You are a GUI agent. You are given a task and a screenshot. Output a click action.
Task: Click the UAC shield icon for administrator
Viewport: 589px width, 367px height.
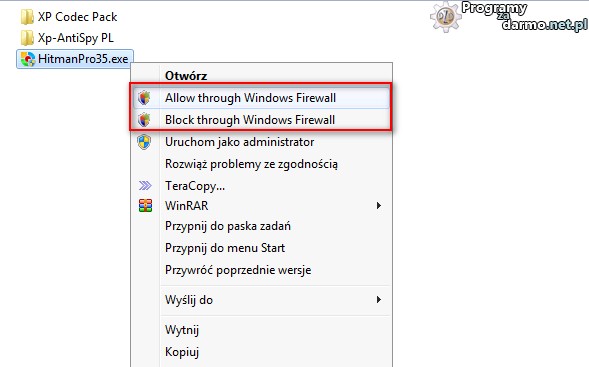pyautogui.click(x=144, y=142)
